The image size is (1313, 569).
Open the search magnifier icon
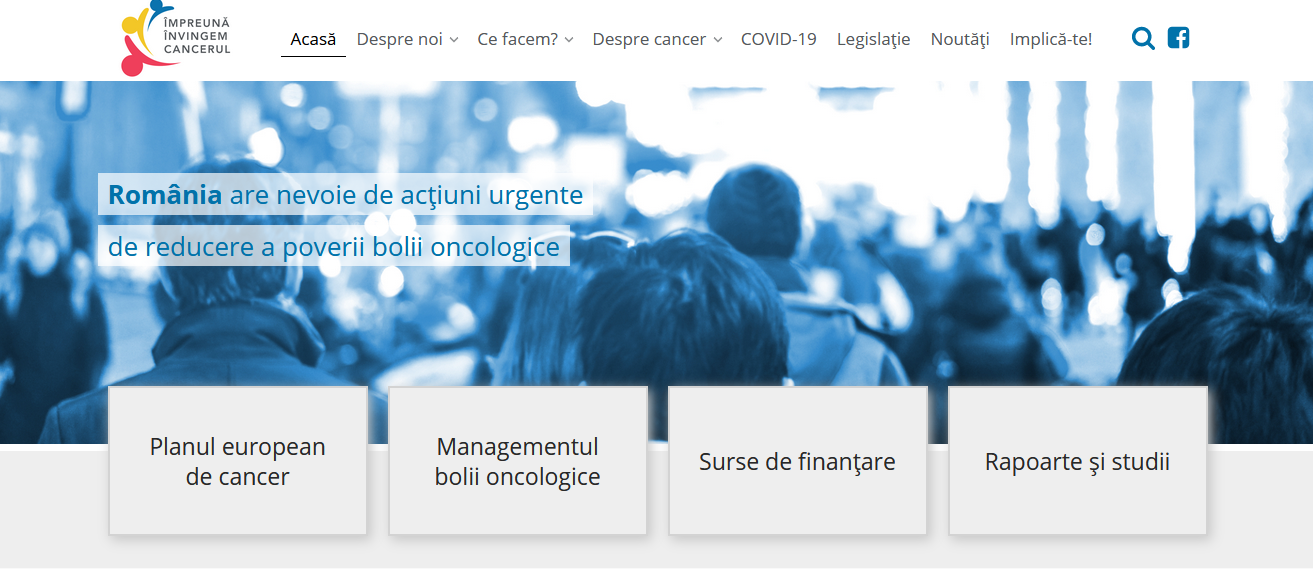click(1143, 39)
